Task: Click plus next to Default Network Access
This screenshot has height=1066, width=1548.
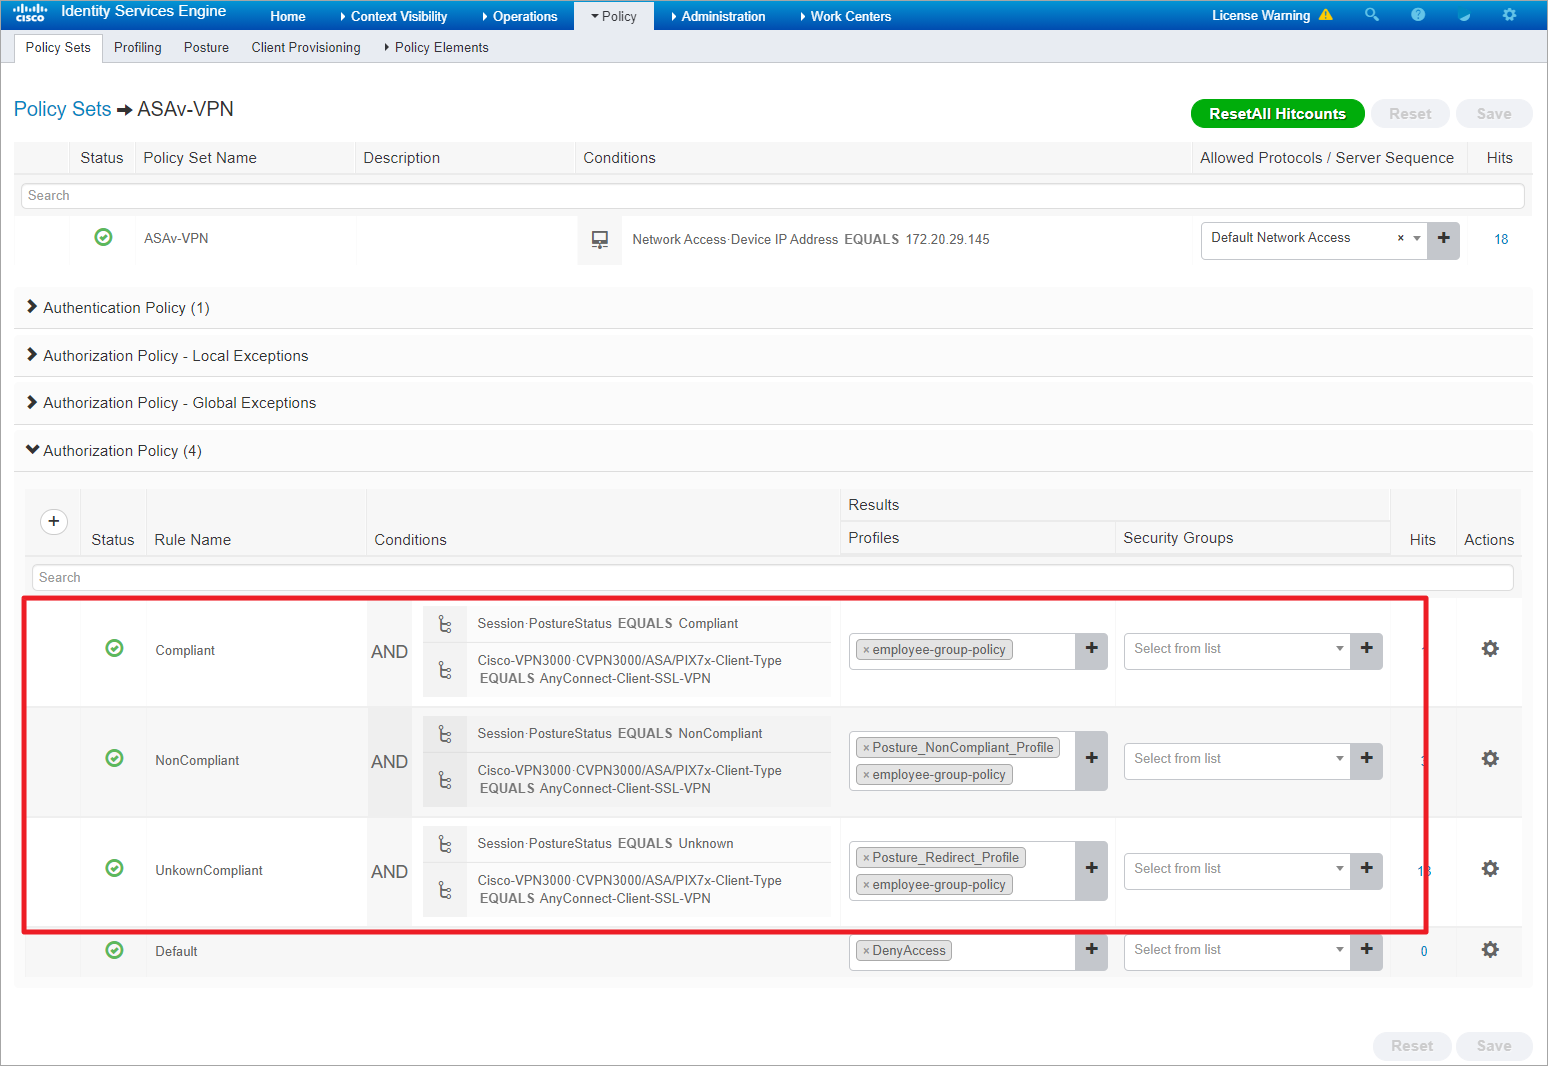Action: pos(1443,240)
